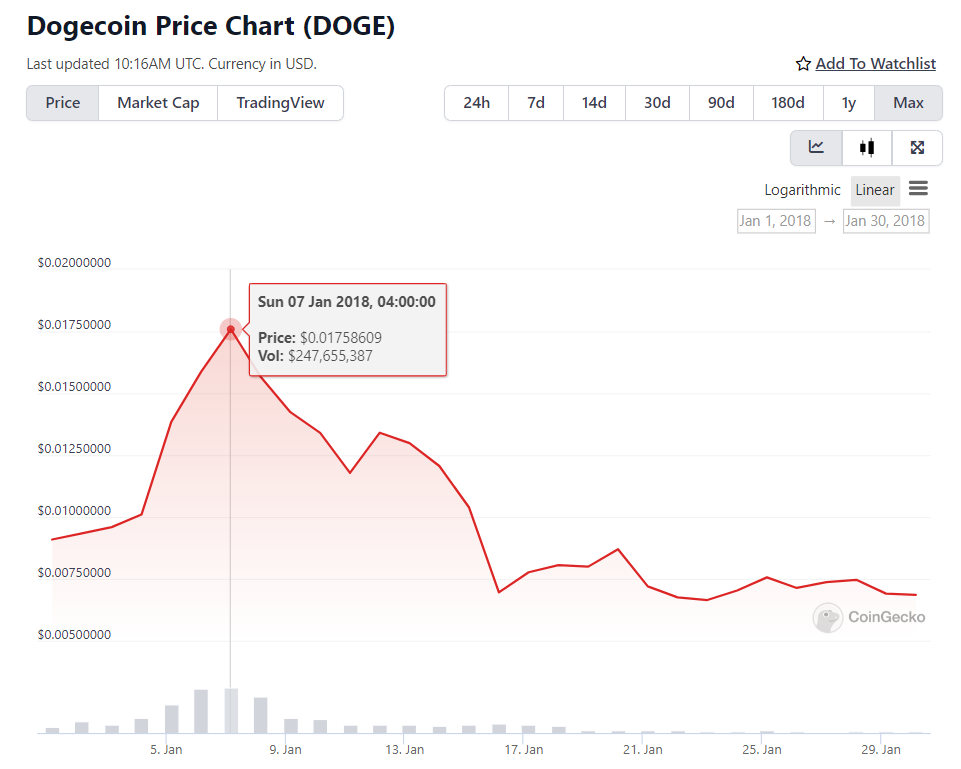The width and height of the screenshot is (961, 769).
Task: Click the Jan 1, 2018 start date field
Action: pos(775,220)
